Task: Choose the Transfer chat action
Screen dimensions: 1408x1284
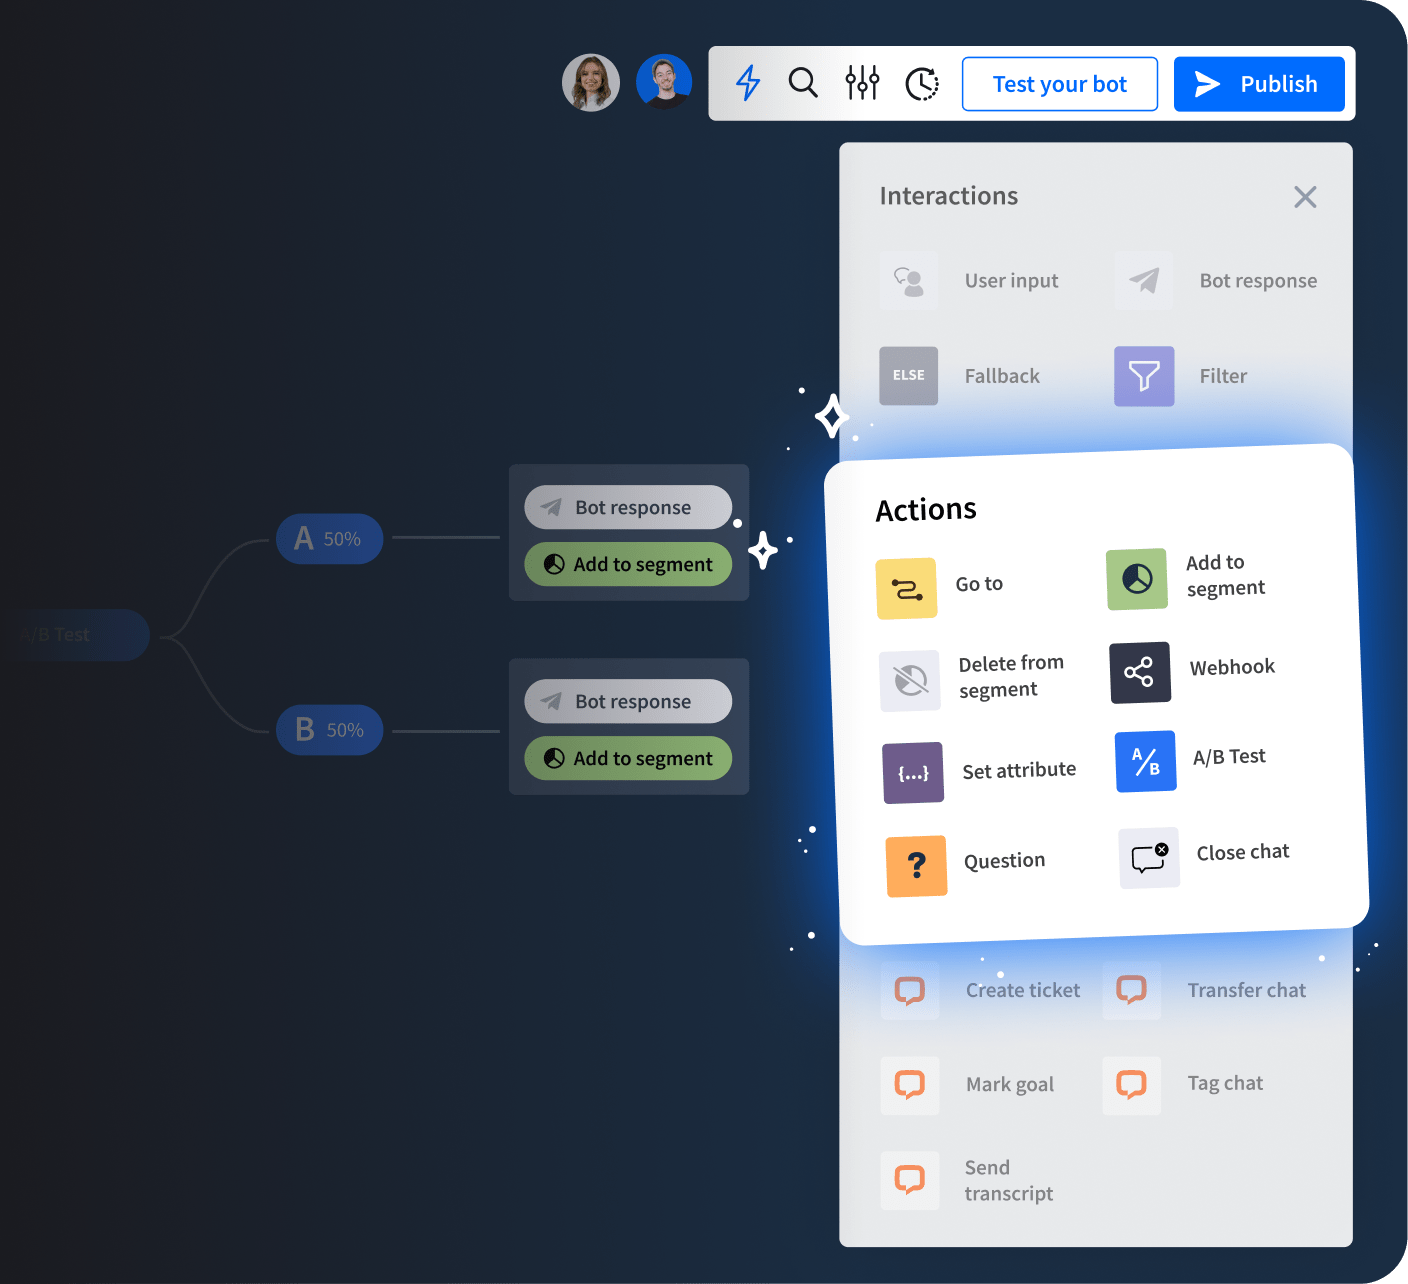Action: [x=1131, y=989]
